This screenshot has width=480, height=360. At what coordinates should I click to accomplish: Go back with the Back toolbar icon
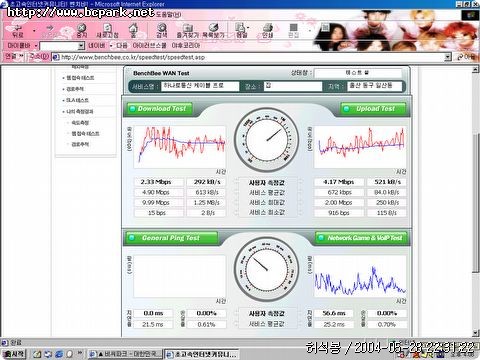[17, 30]
